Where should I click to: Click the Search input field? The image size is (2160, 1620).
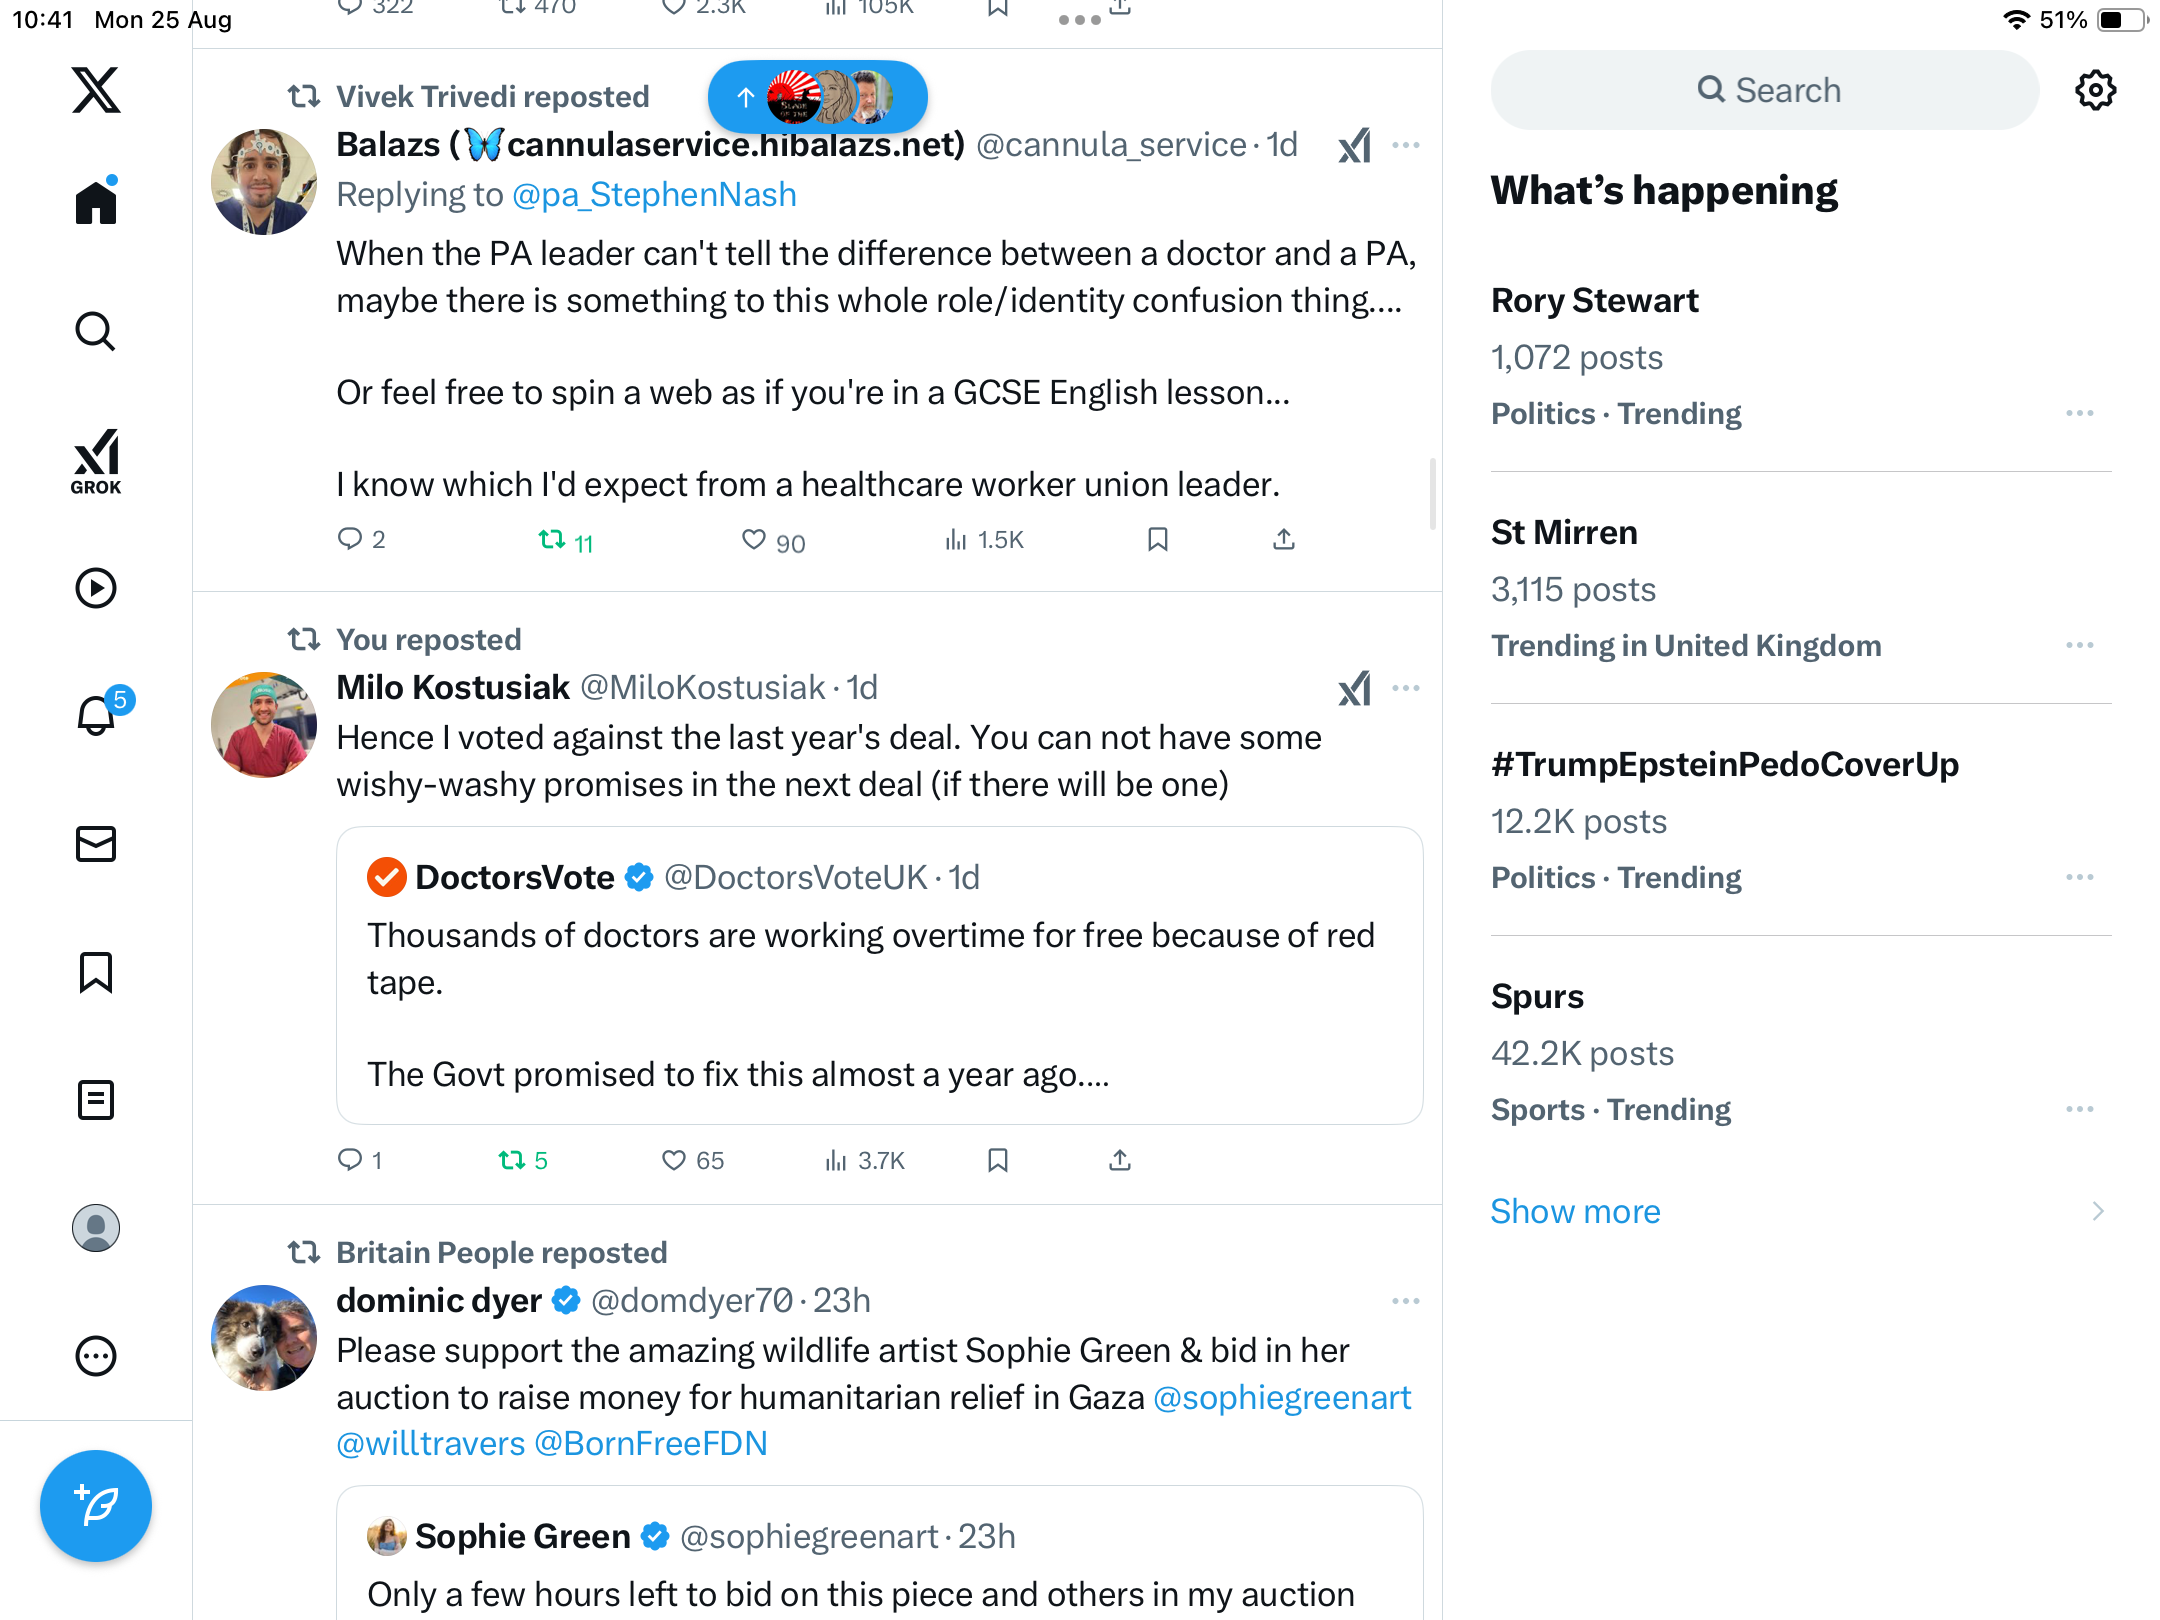(1765, 90)
